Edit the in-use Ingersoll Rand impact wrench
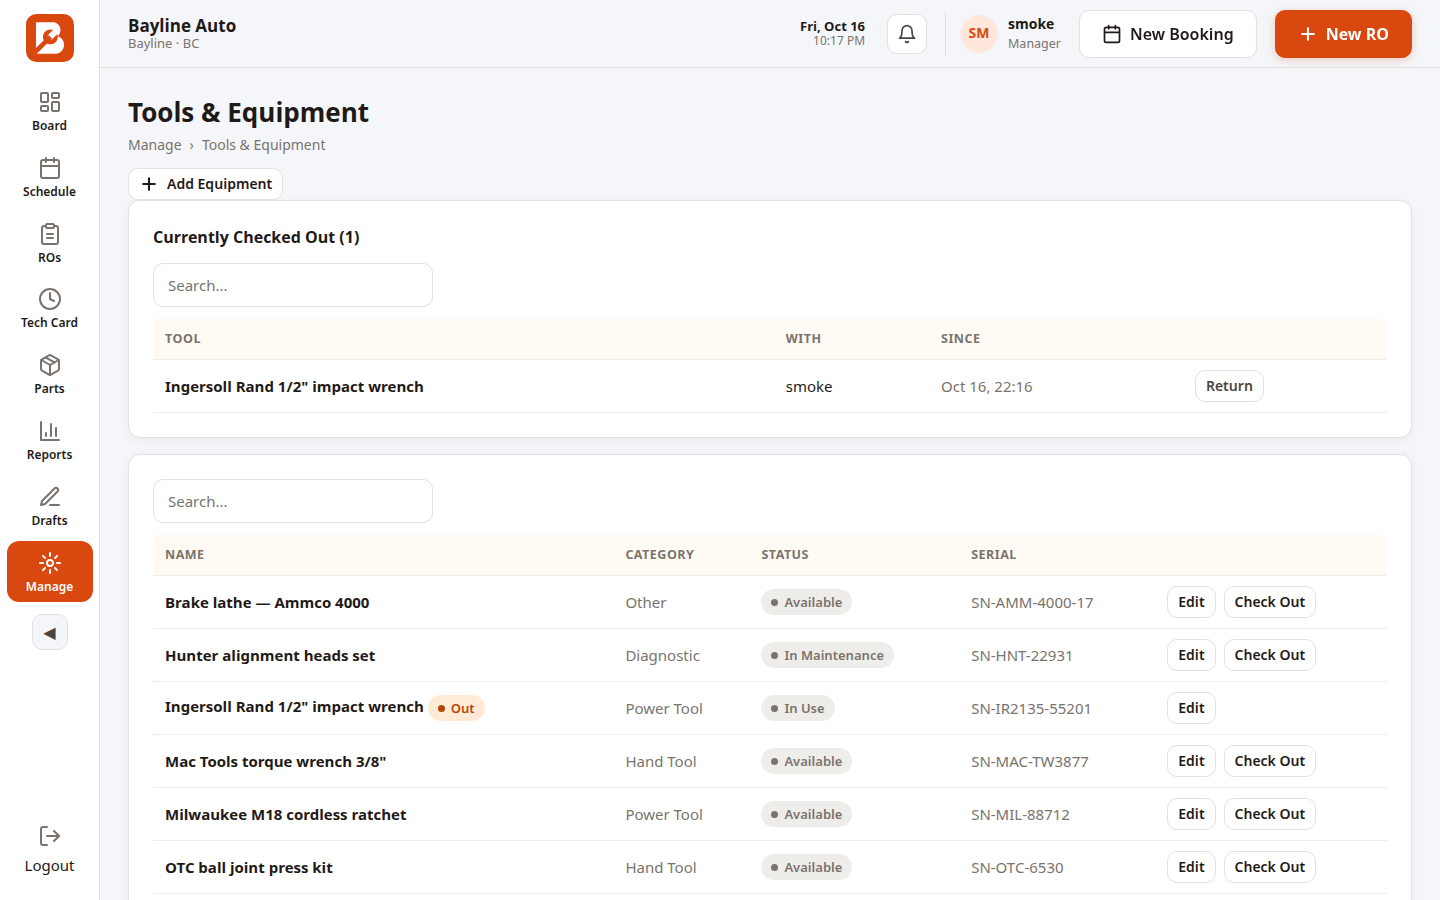The width and height of the screenshot is (1440, 900). click(x=1191, y=708)
